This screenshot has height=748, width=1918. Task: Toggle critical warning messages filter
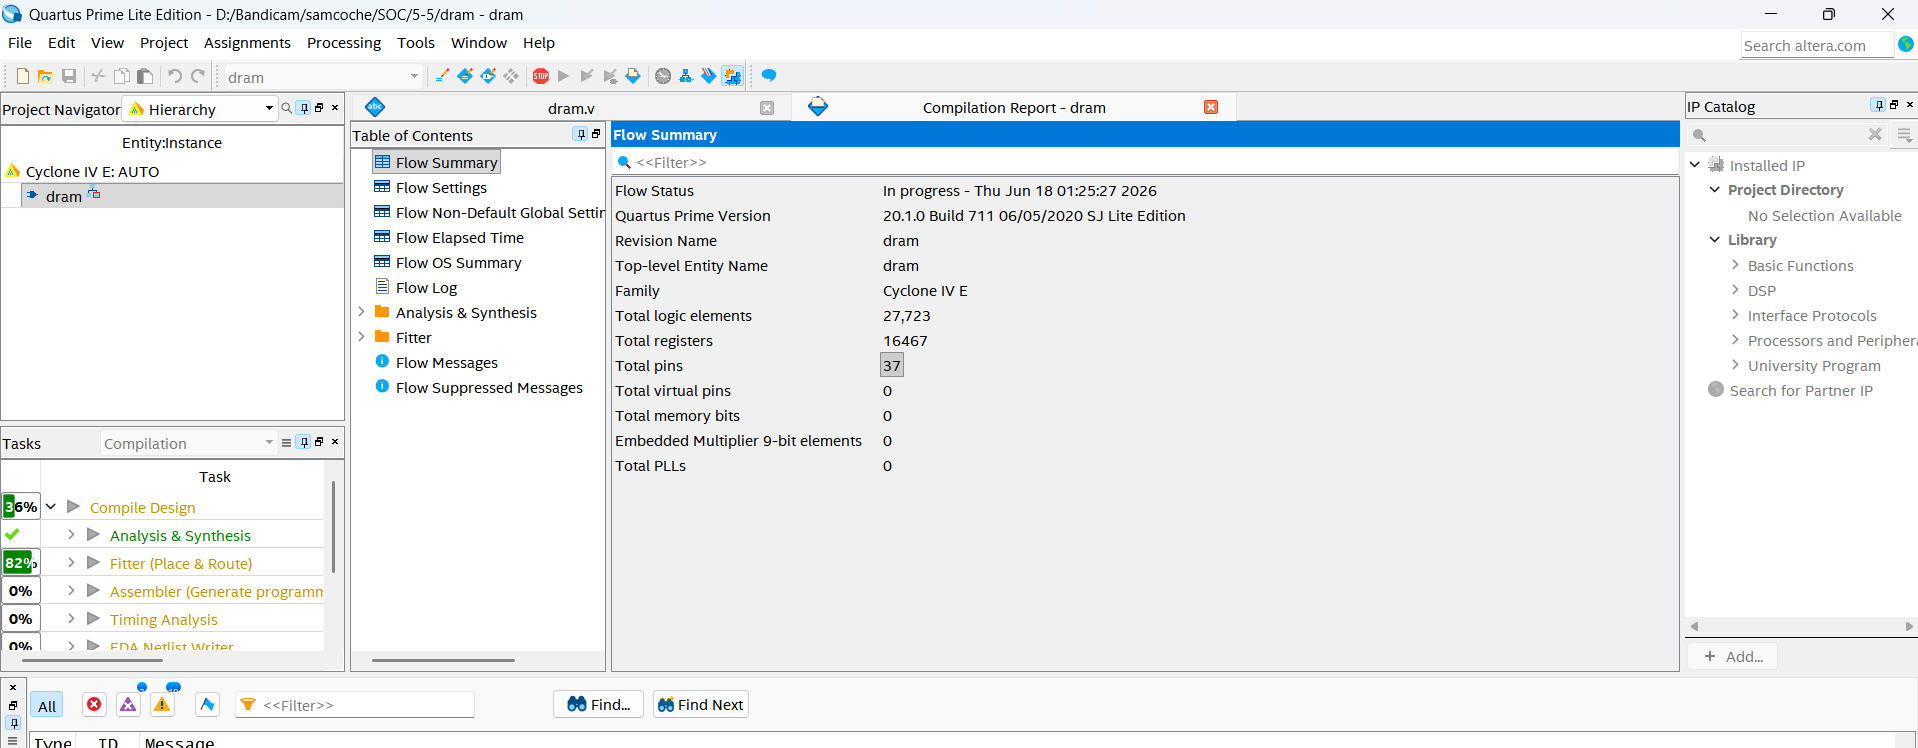[x=128, y=705]
